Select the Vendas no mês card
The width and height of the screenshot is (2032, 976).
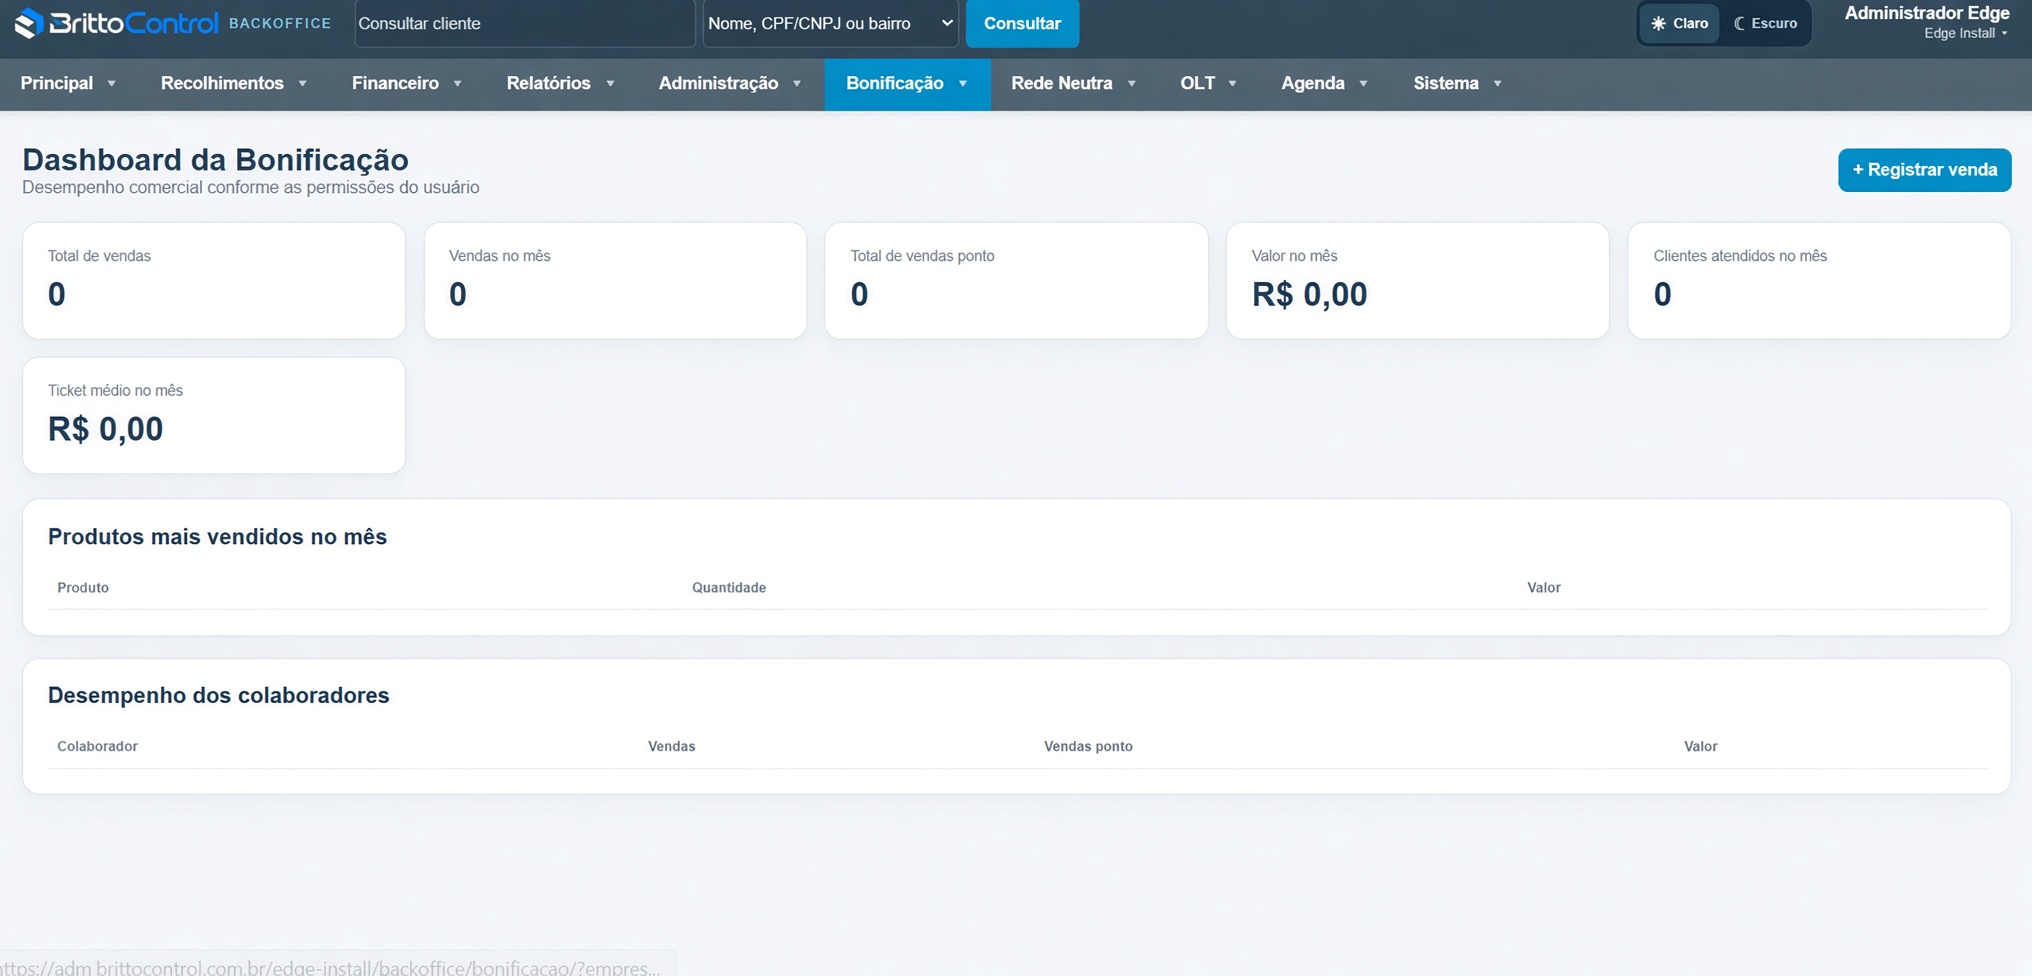pyautogui.click(x=615, y=281)
